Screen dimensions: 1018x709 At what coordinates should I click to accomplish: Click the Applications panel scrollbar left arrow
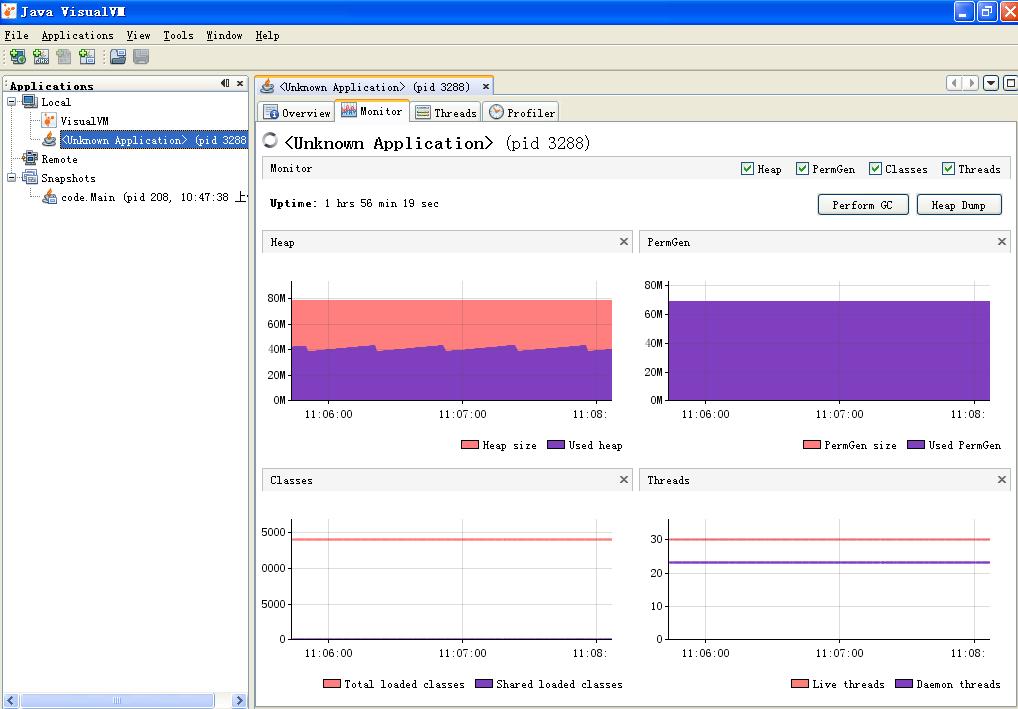tap(10, 701)
